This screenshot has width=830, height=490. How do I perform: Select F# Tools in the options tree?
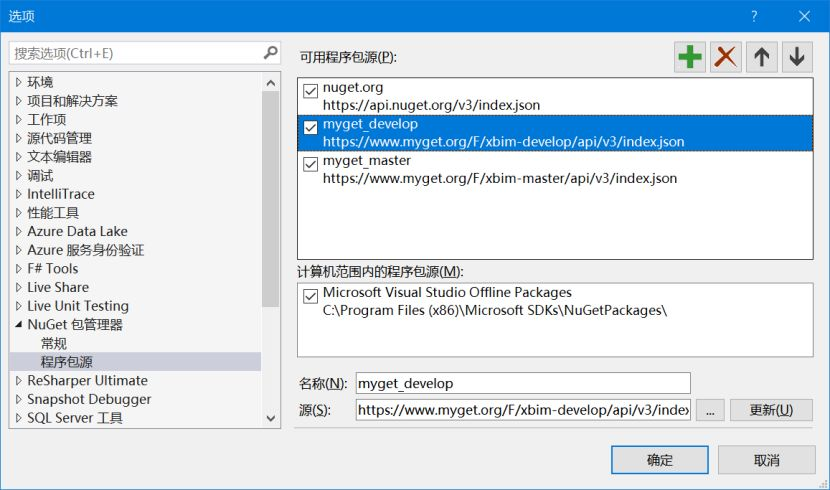52,268
